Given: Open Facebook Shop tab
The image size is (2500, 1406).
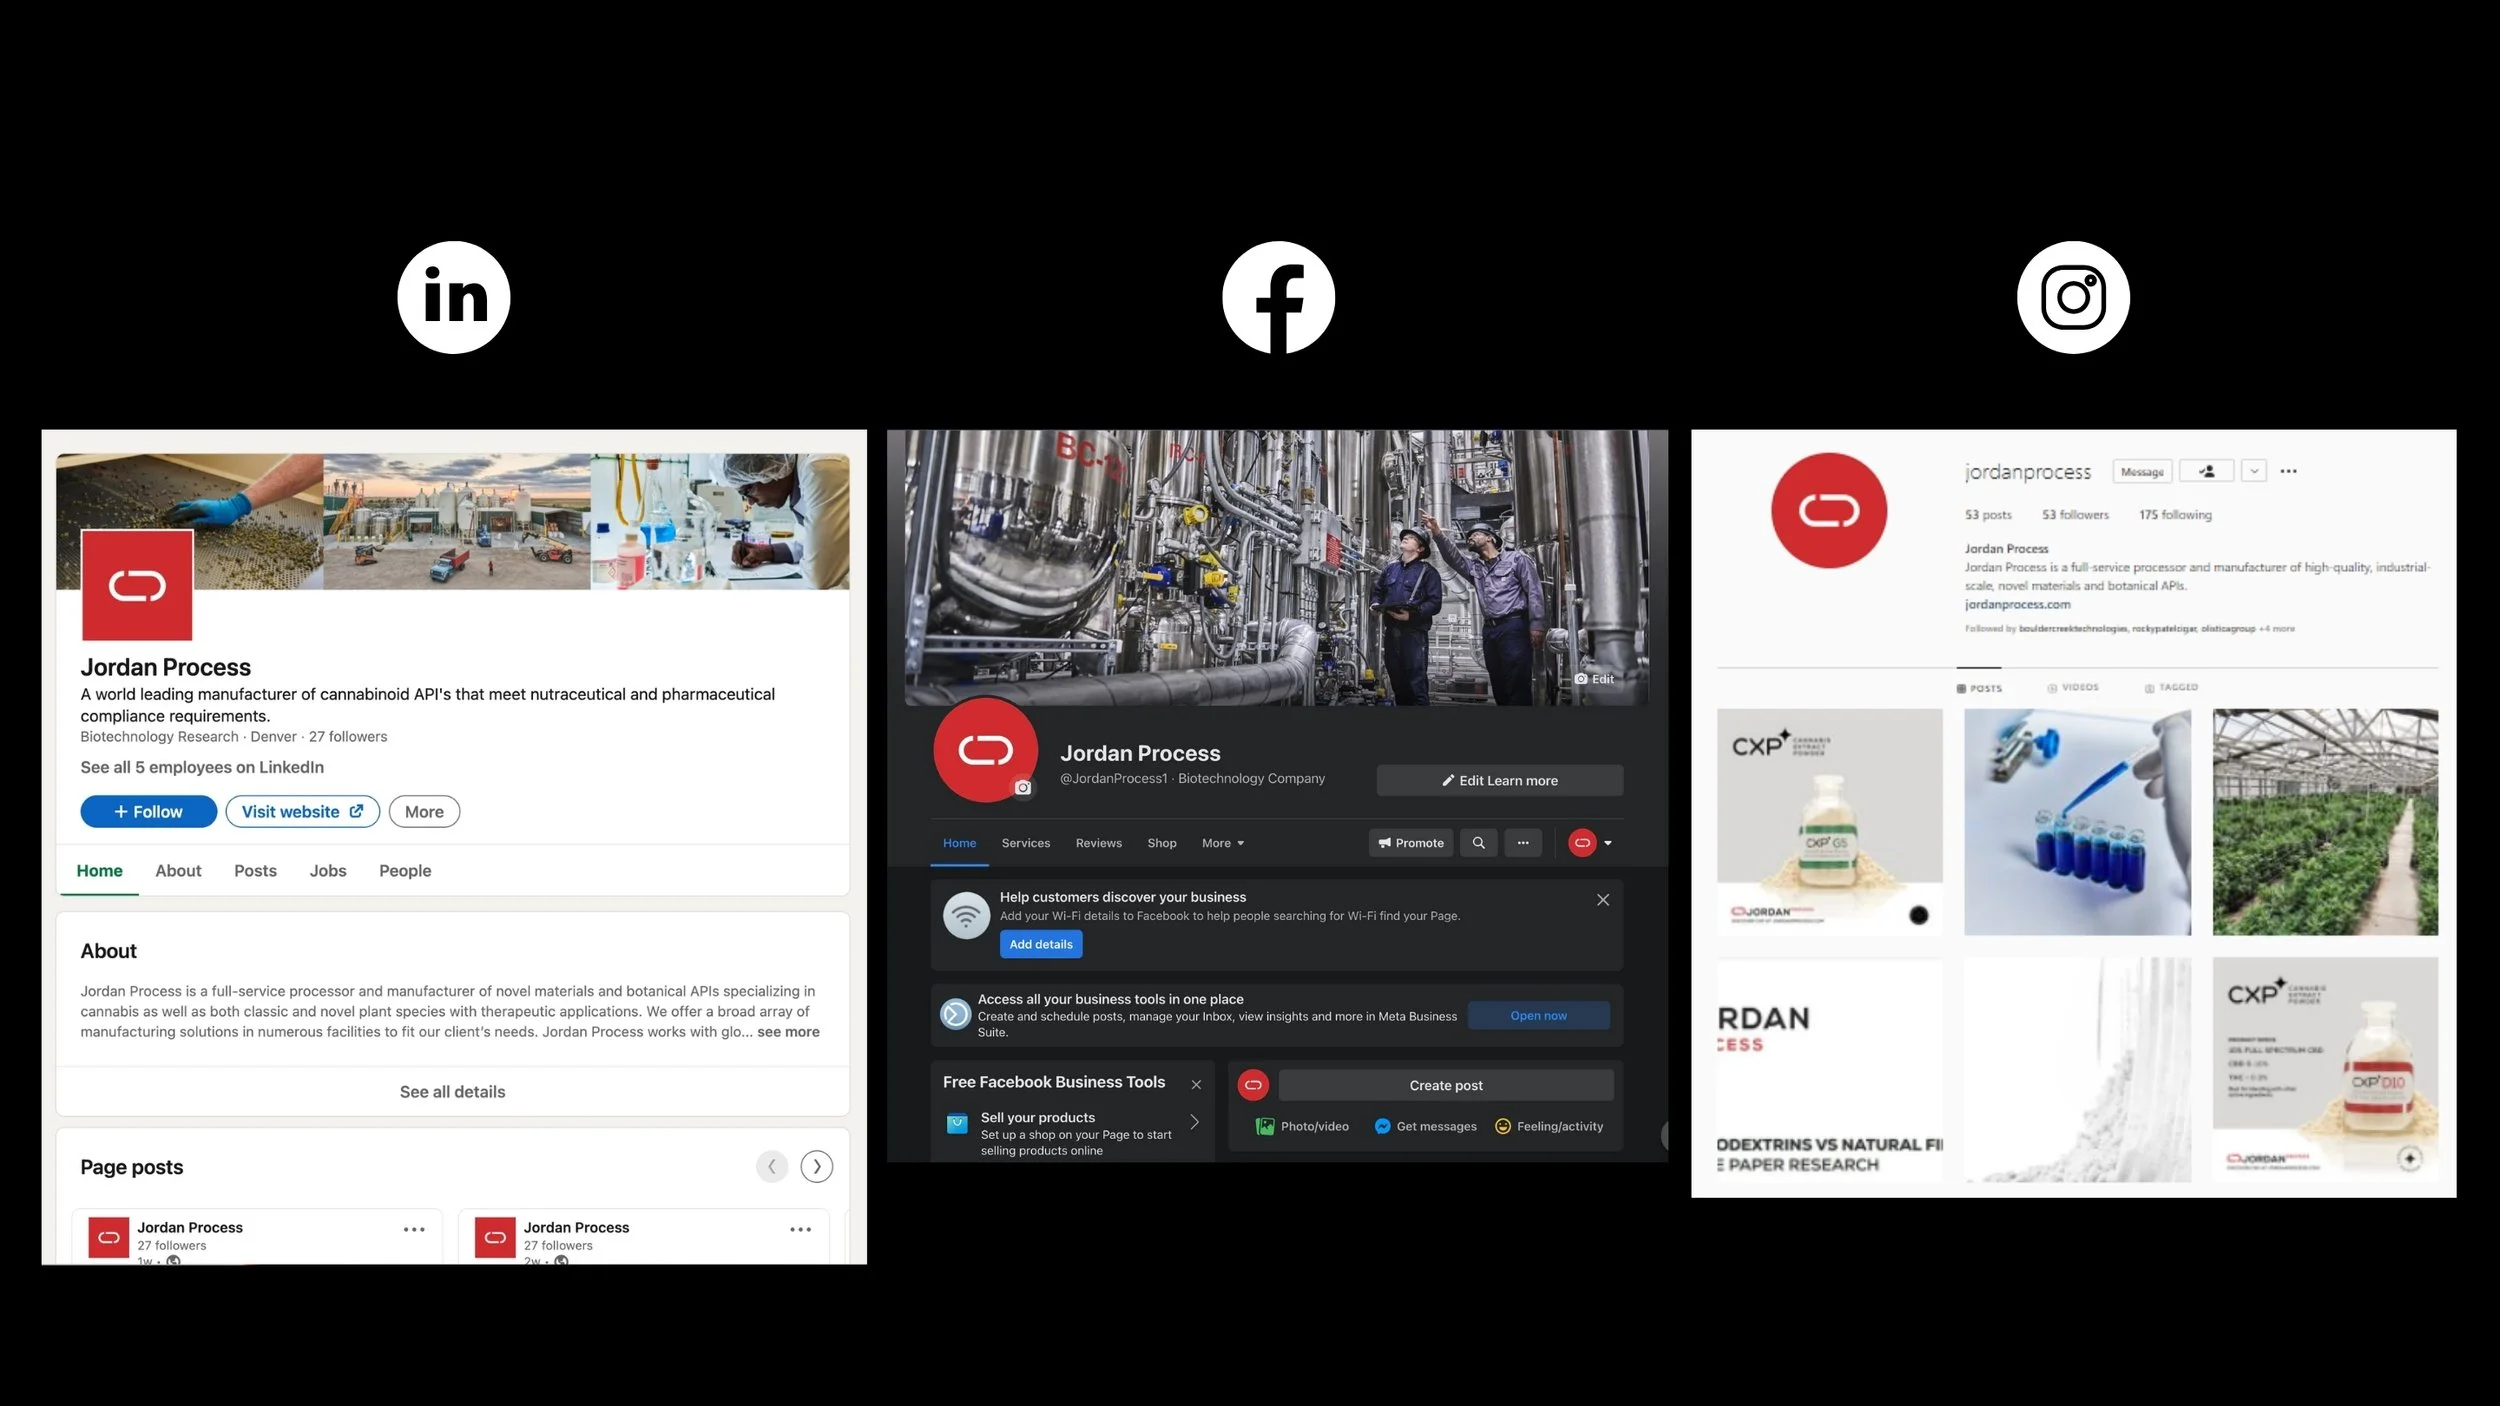Looking at the screenshot, I should coord(1161,843).
